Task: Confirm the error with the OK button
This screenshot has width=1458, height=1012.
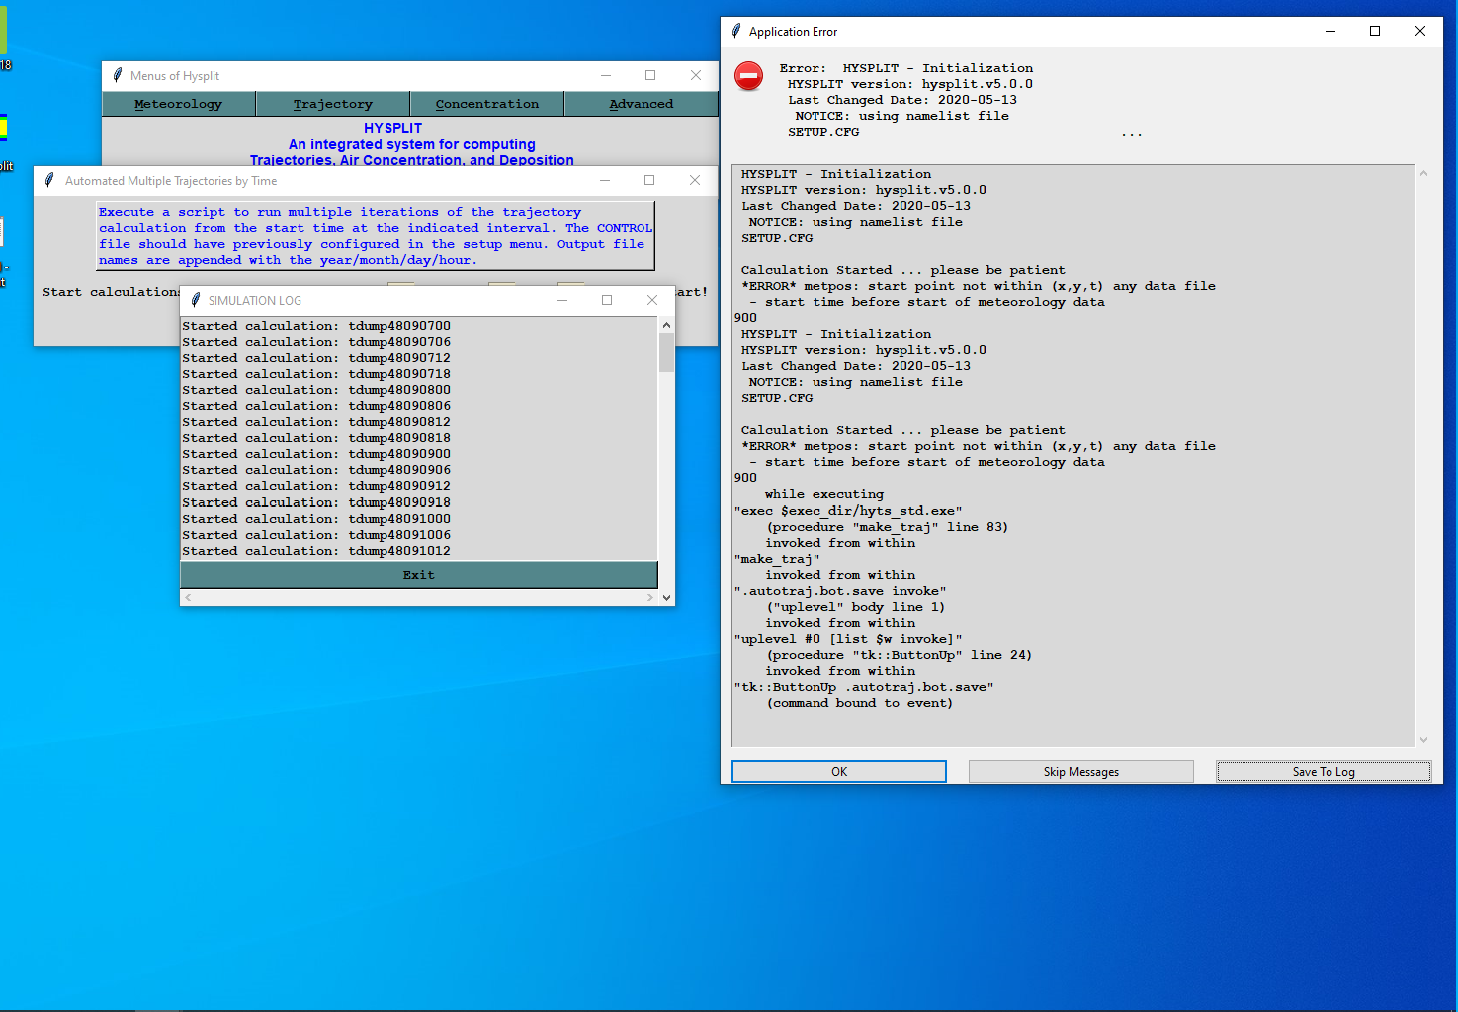Action: 839,772
